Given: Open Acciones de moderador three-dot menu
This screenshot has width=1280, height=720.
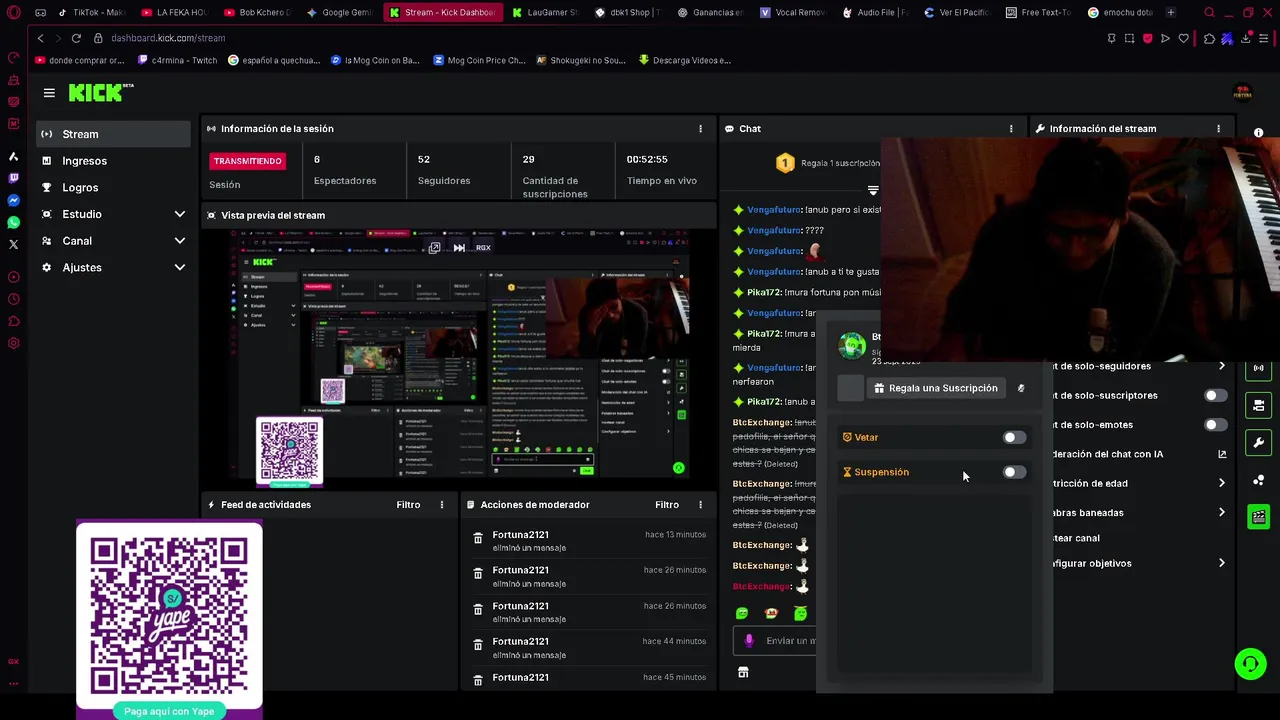Looking at the screenshot, I should point(700,505).
